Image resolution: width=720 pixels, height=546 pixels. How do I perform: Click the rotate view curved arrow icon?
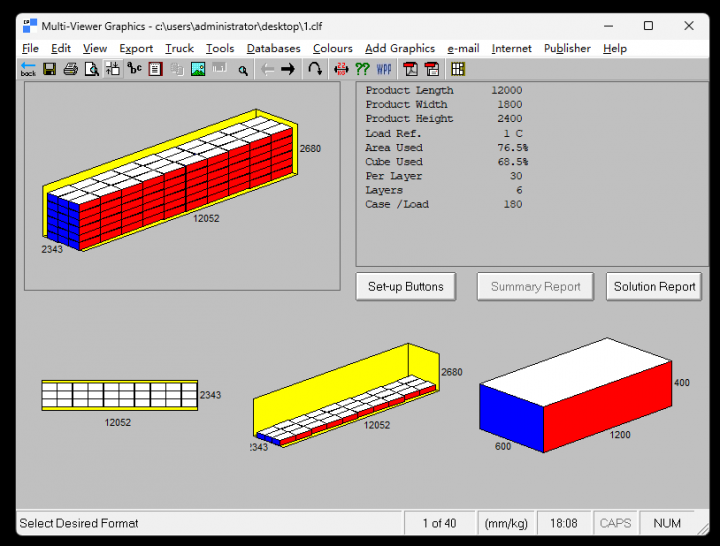[x=315, y=69]
